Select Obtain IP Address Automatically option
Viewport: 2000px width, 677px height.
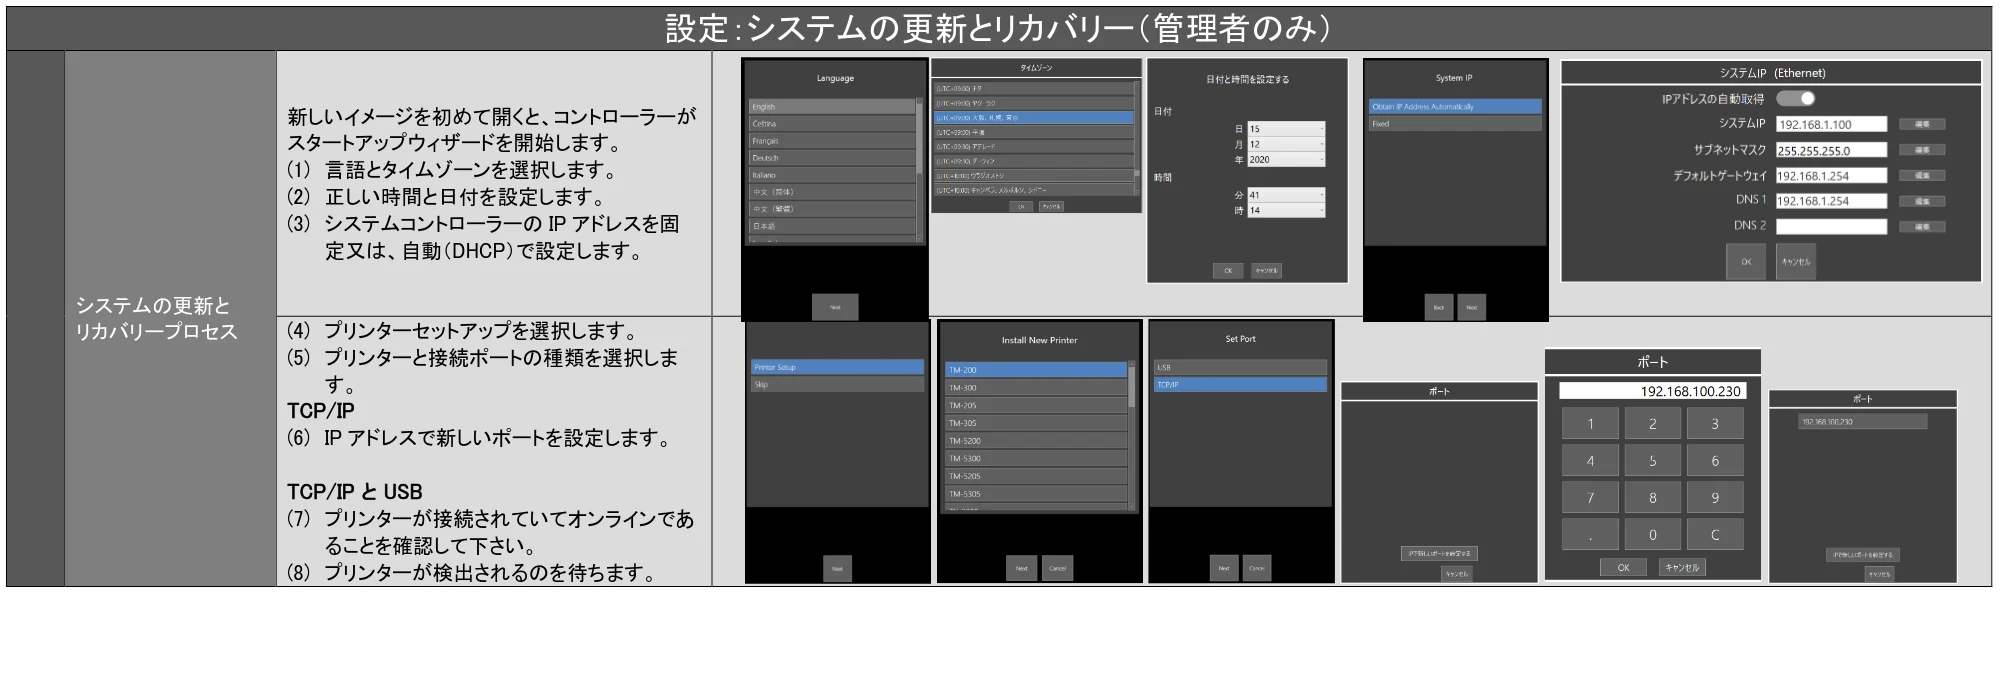tap(1455, 106)
